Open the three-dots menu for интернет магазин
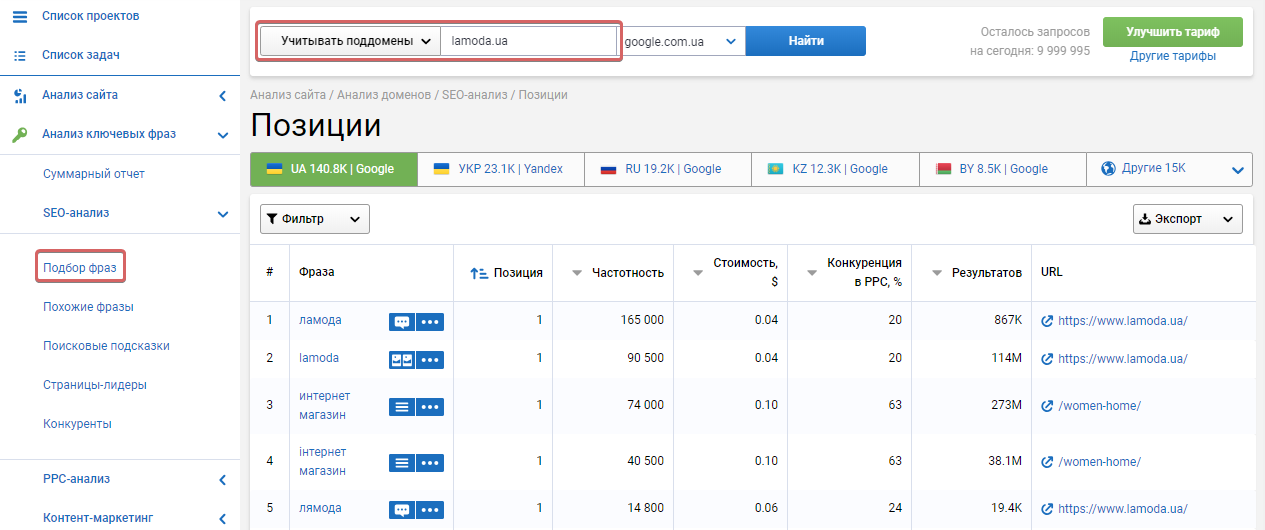1265x530 pixels. coord(431,406)
